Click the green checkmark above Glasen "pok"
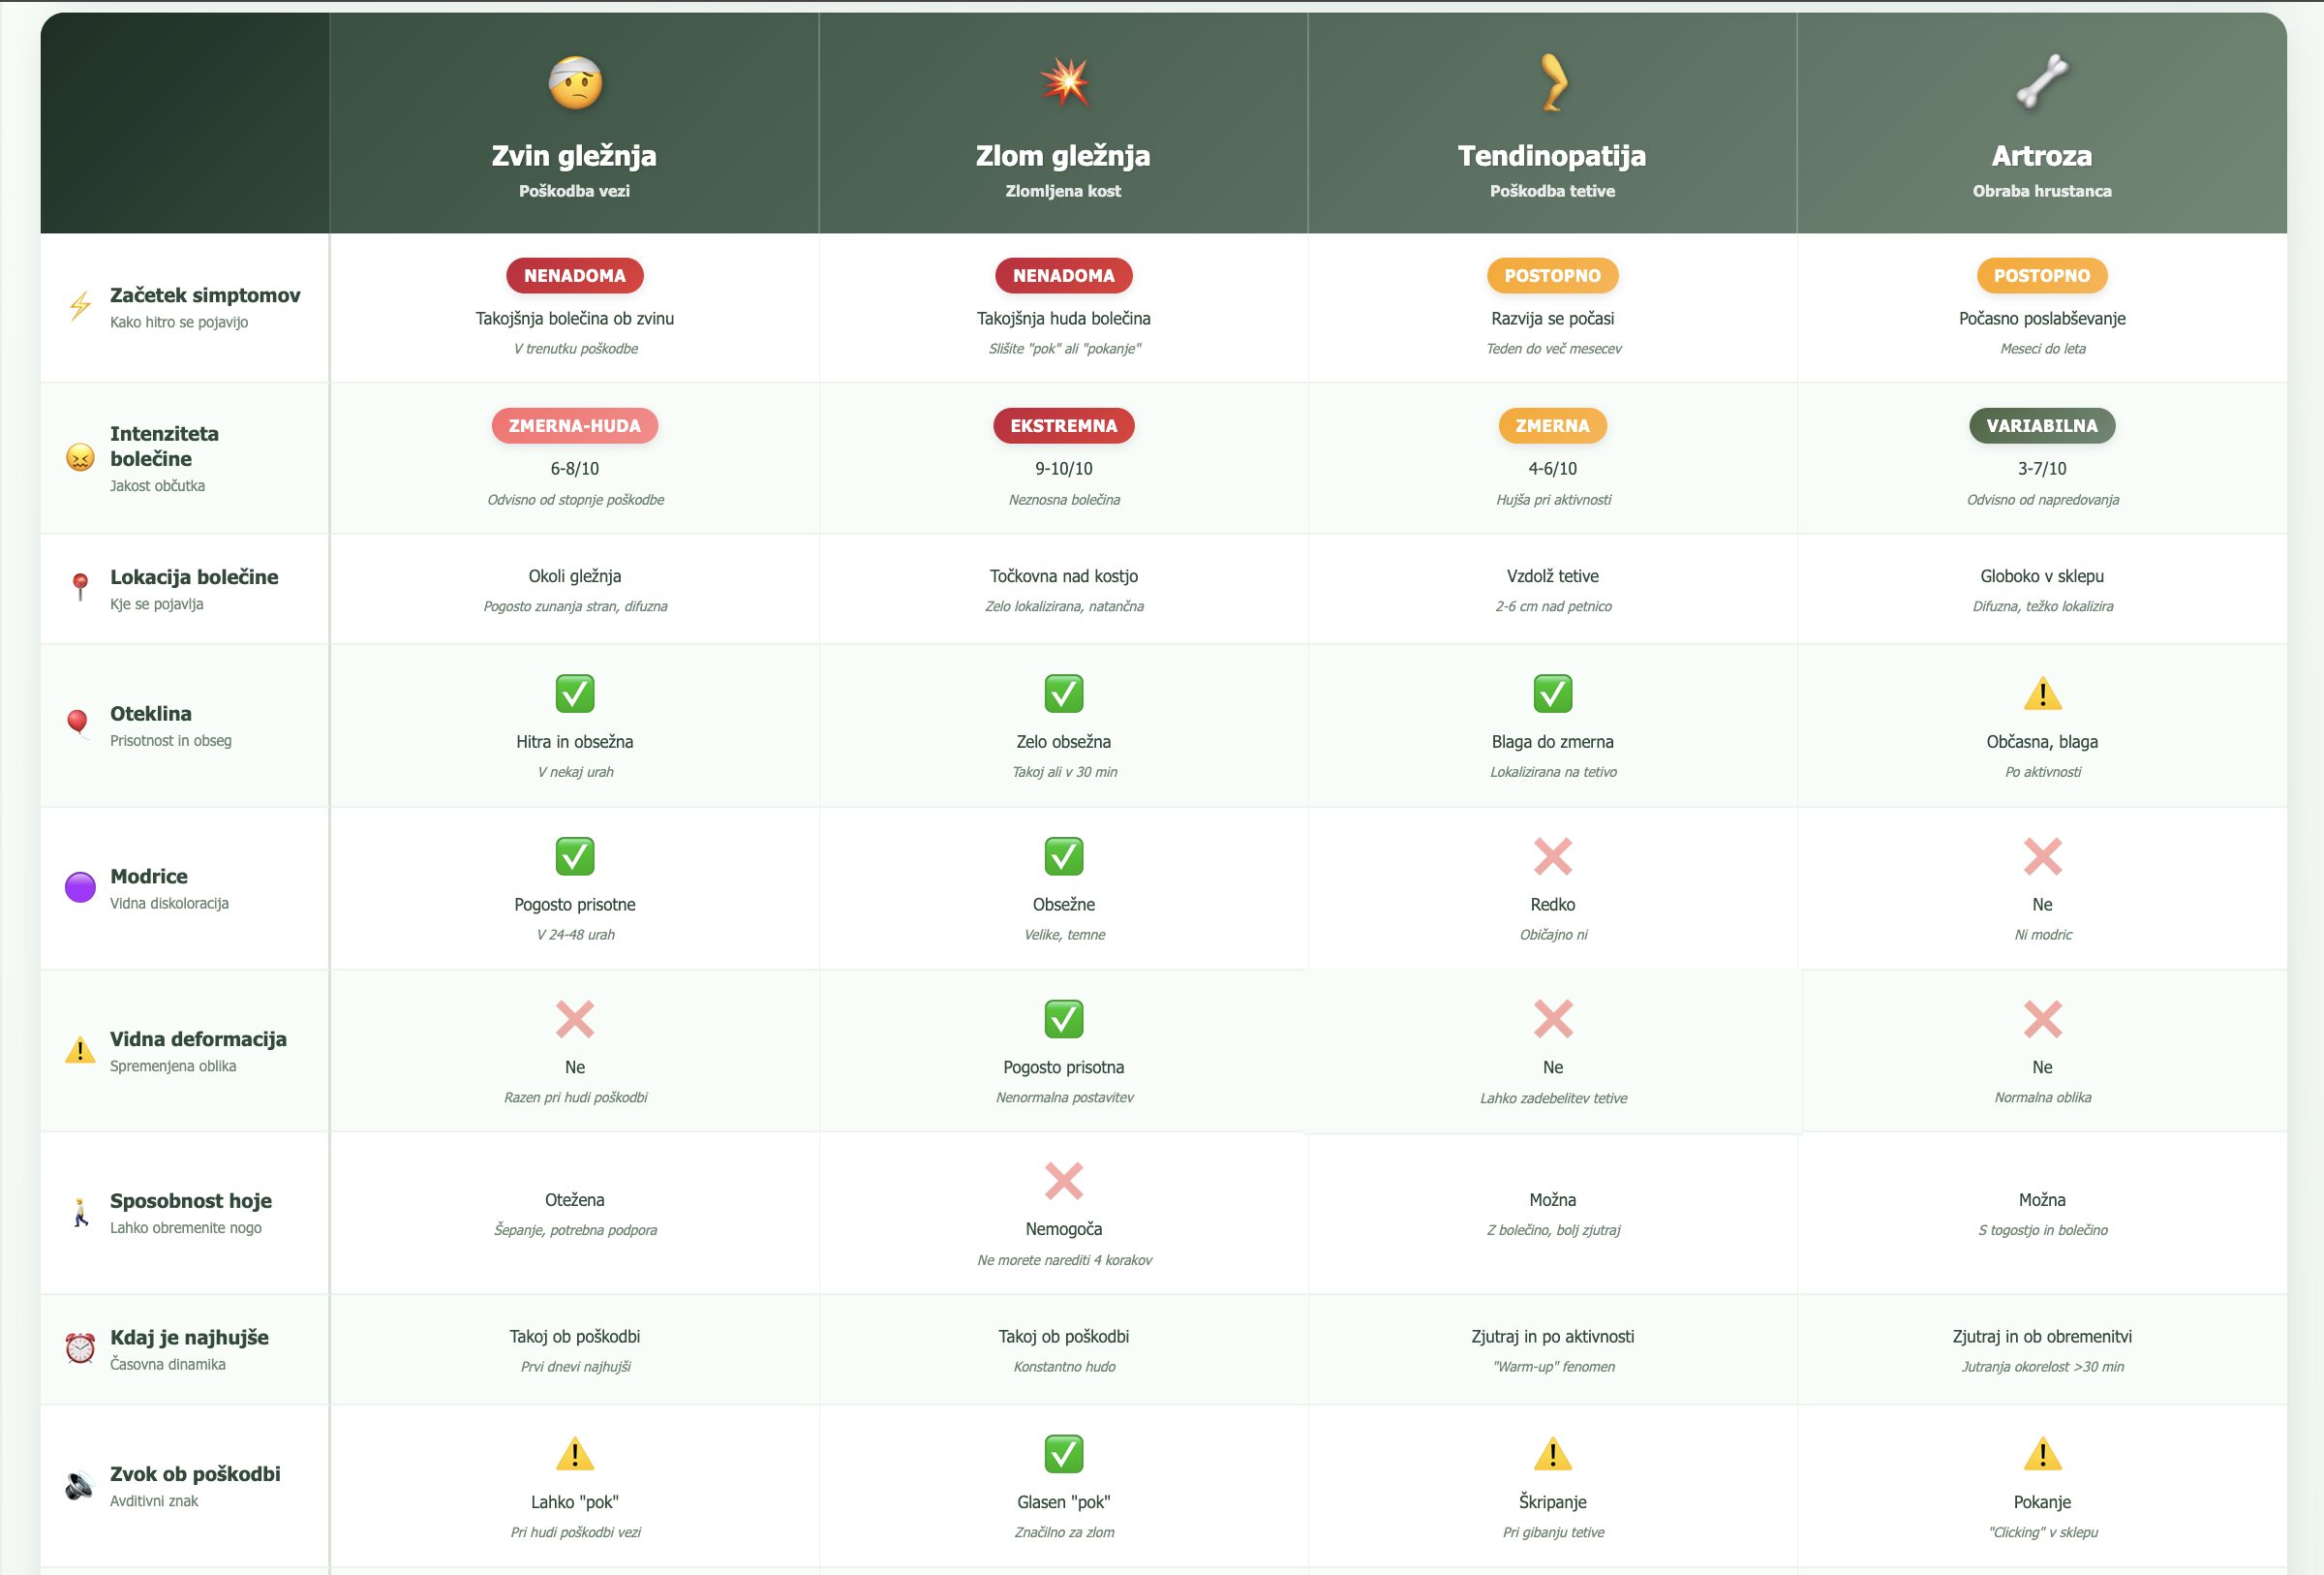Viewport: 2324px width, 1575px height. point(1064,1454)
